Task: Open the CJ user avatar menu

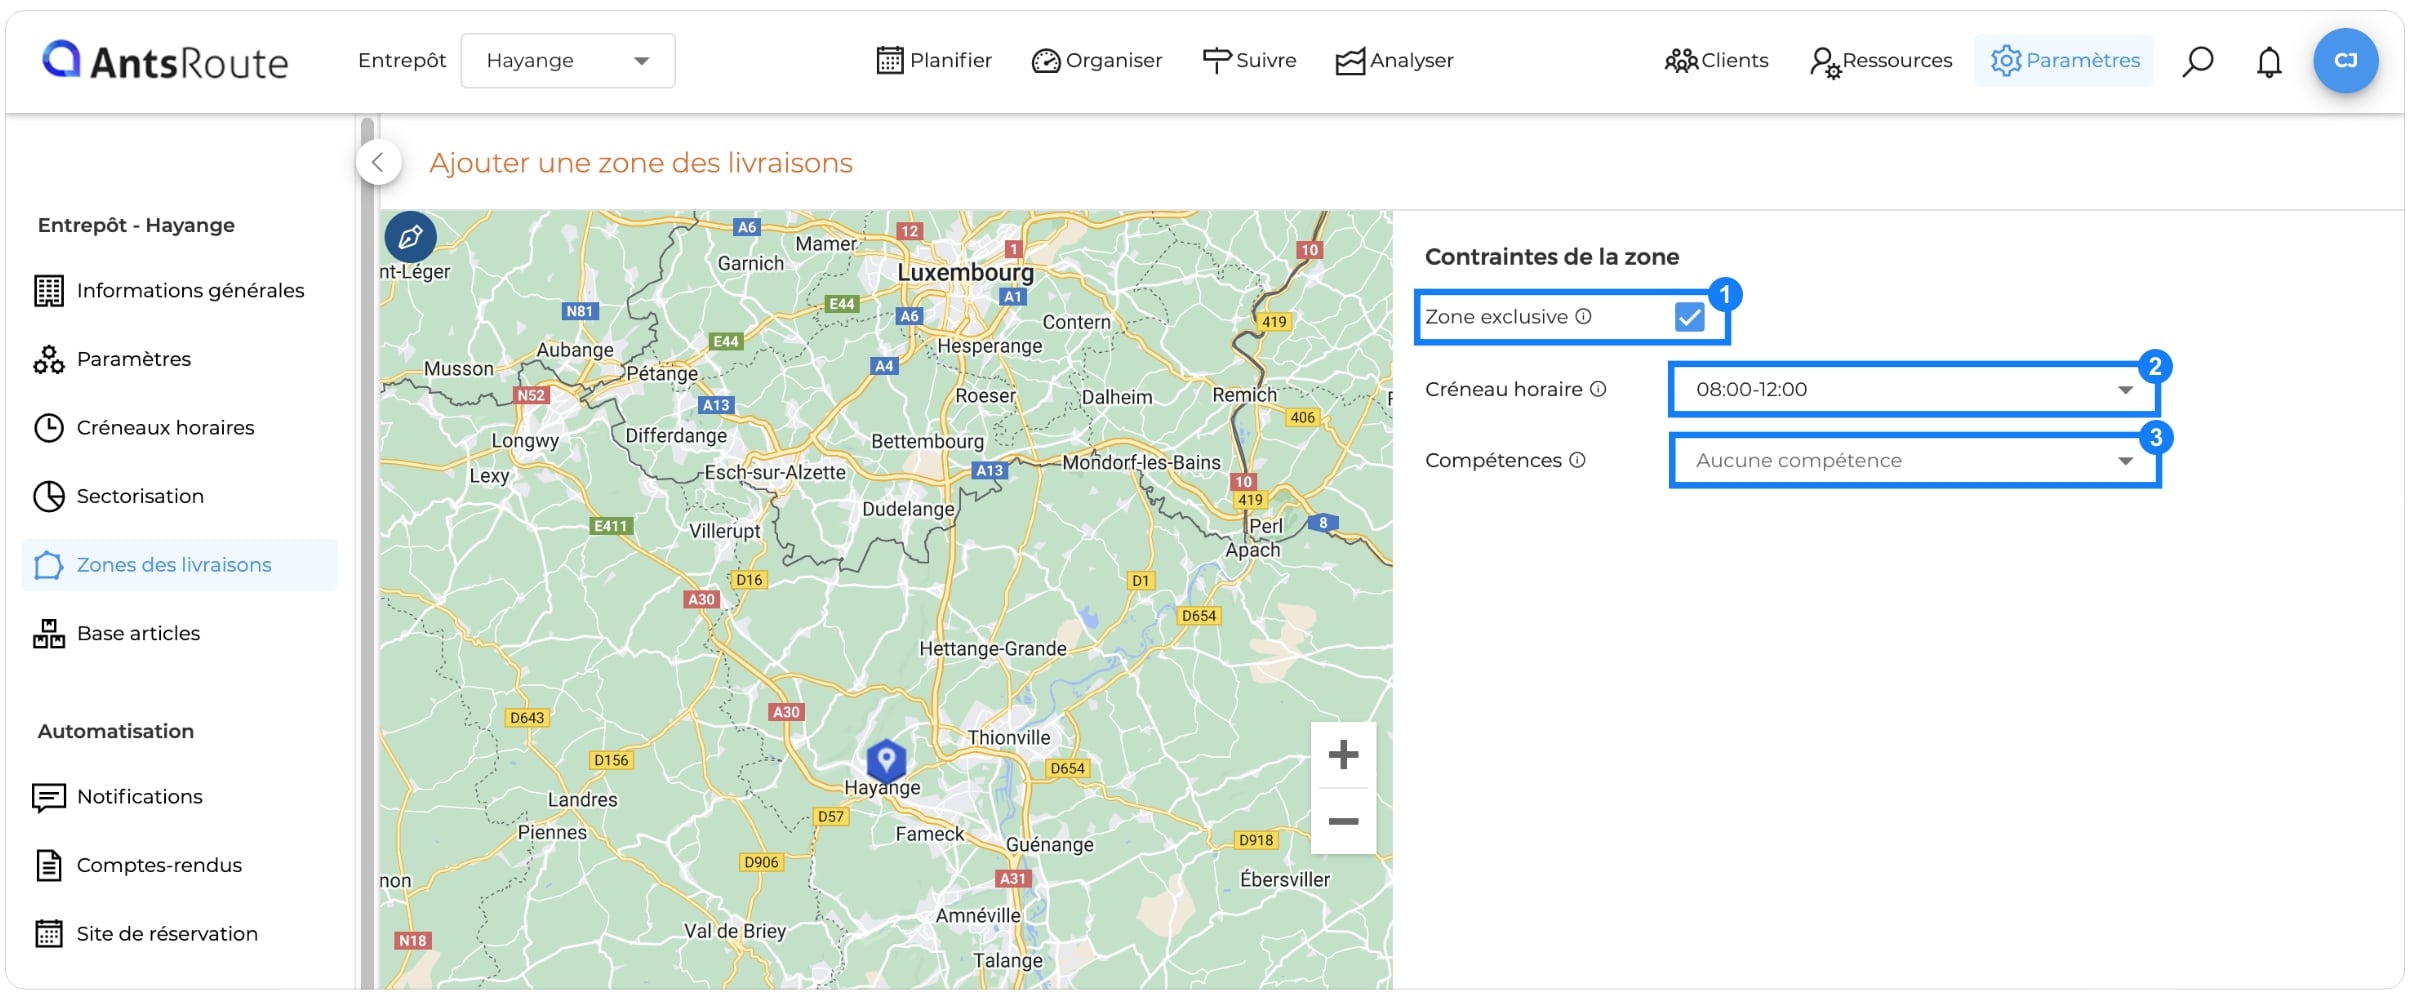Action: 2345,61
